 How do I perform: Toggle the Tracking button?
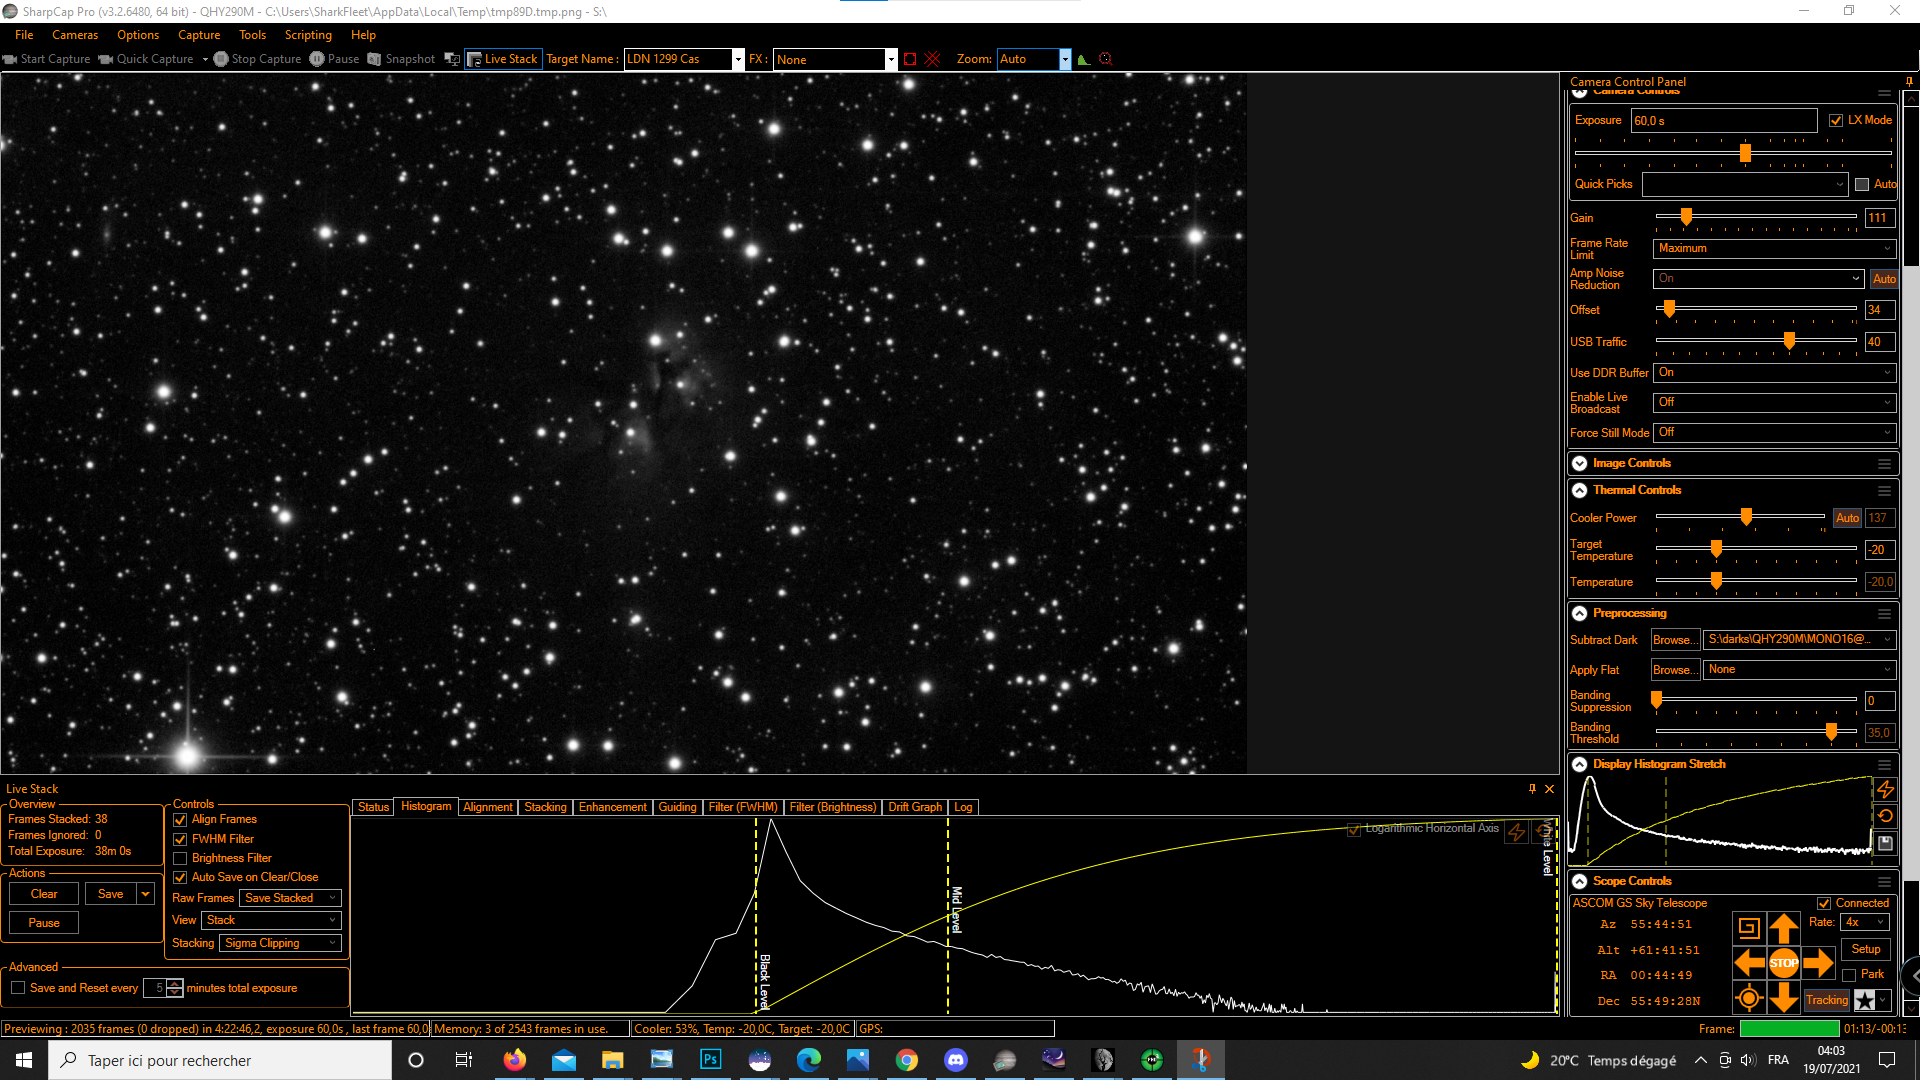coord(1827,1000)
